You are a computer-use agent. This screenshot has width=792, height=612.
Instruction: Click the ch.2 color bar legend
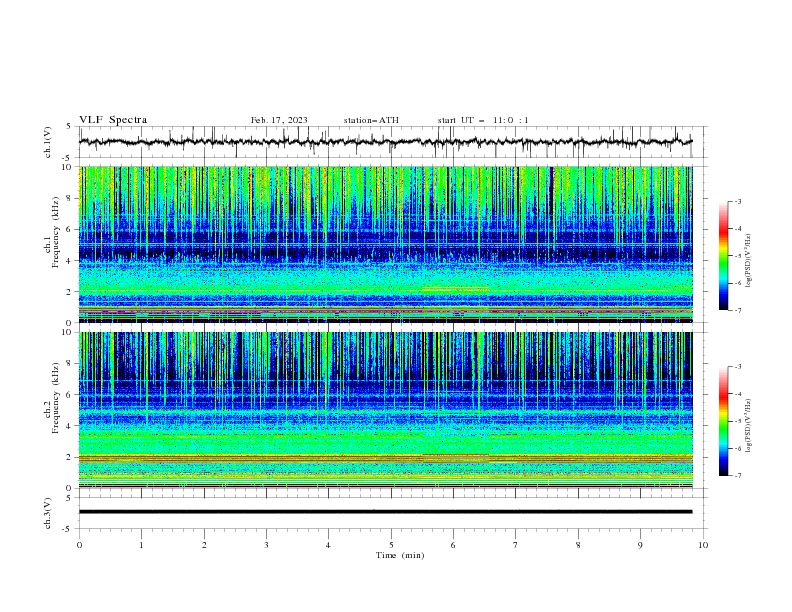click(x=723, y=421)
